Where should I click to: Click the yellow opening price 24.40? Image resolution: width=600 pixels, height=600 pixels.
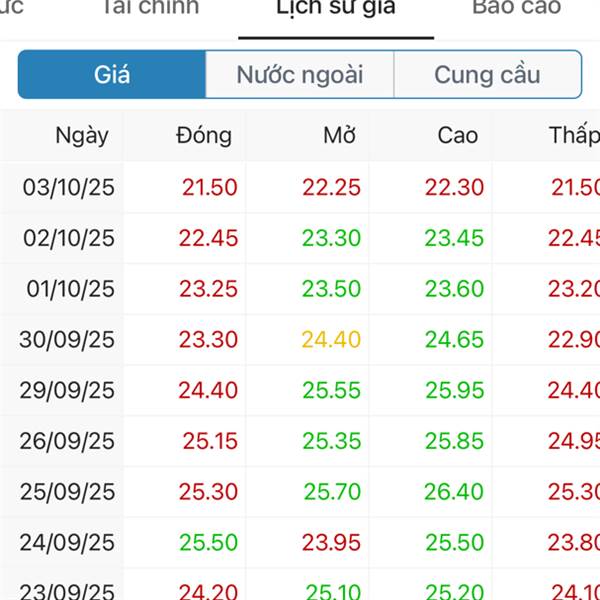(331, 340)
